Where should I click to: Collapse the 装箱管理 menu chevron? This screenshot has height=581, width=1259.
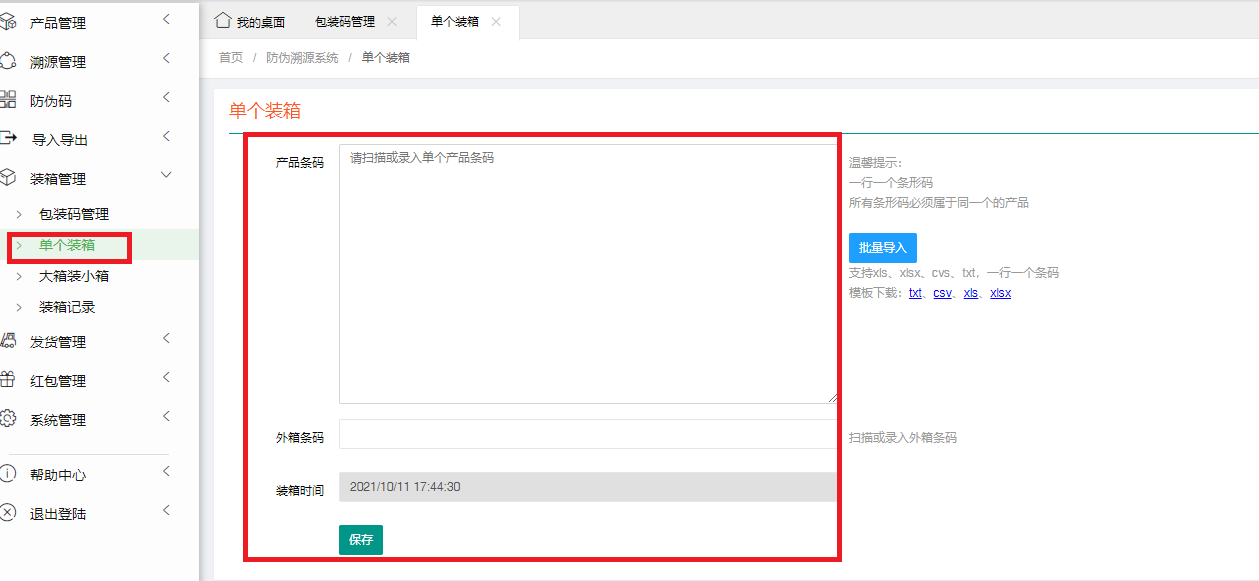coord(166,176)
